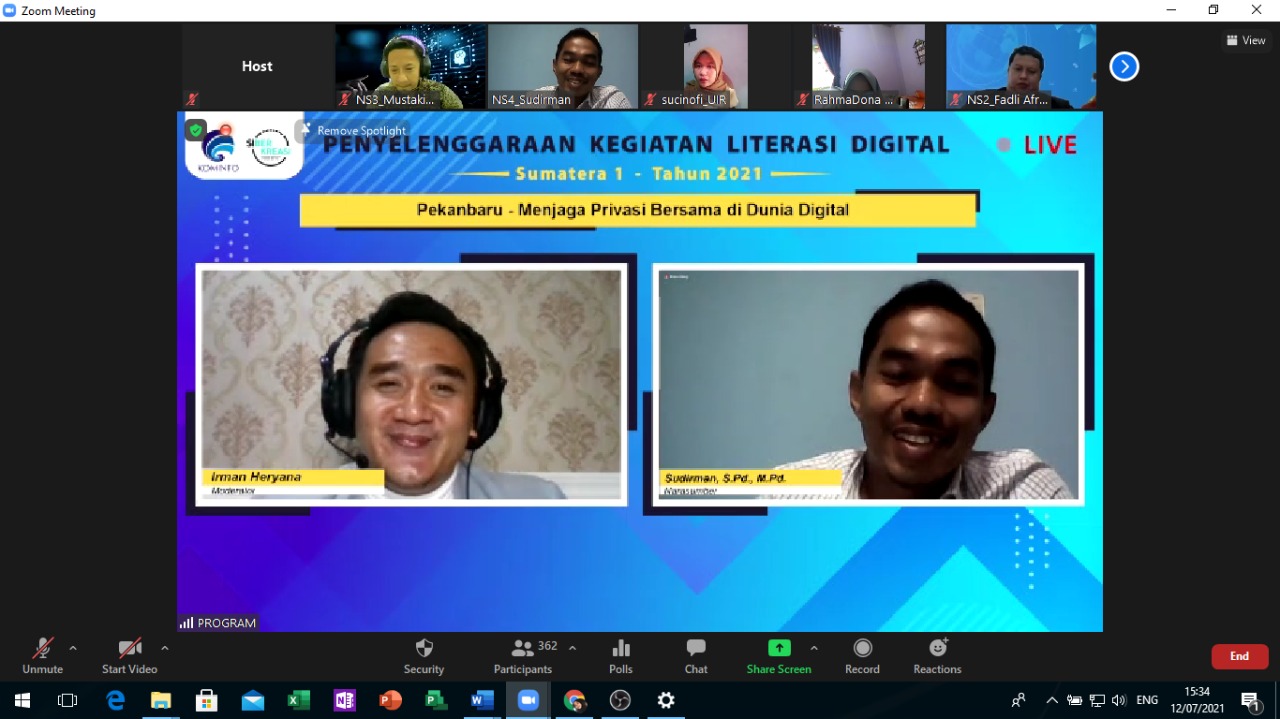Open the View menu top right
Viewport: 1280px width, 719px height.
tap(1246, 40)
